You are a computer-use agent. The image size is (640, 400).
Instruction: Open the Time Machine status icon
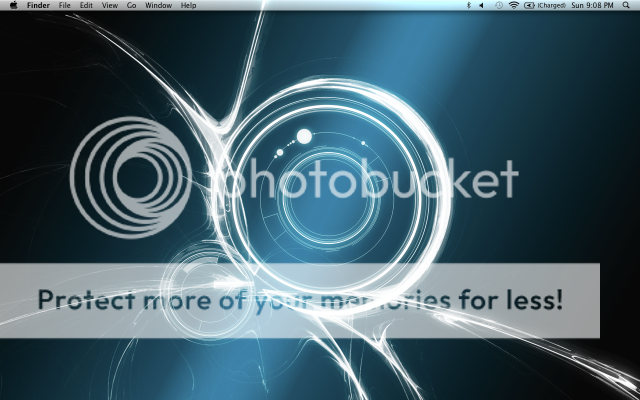[x=499, y=5]
